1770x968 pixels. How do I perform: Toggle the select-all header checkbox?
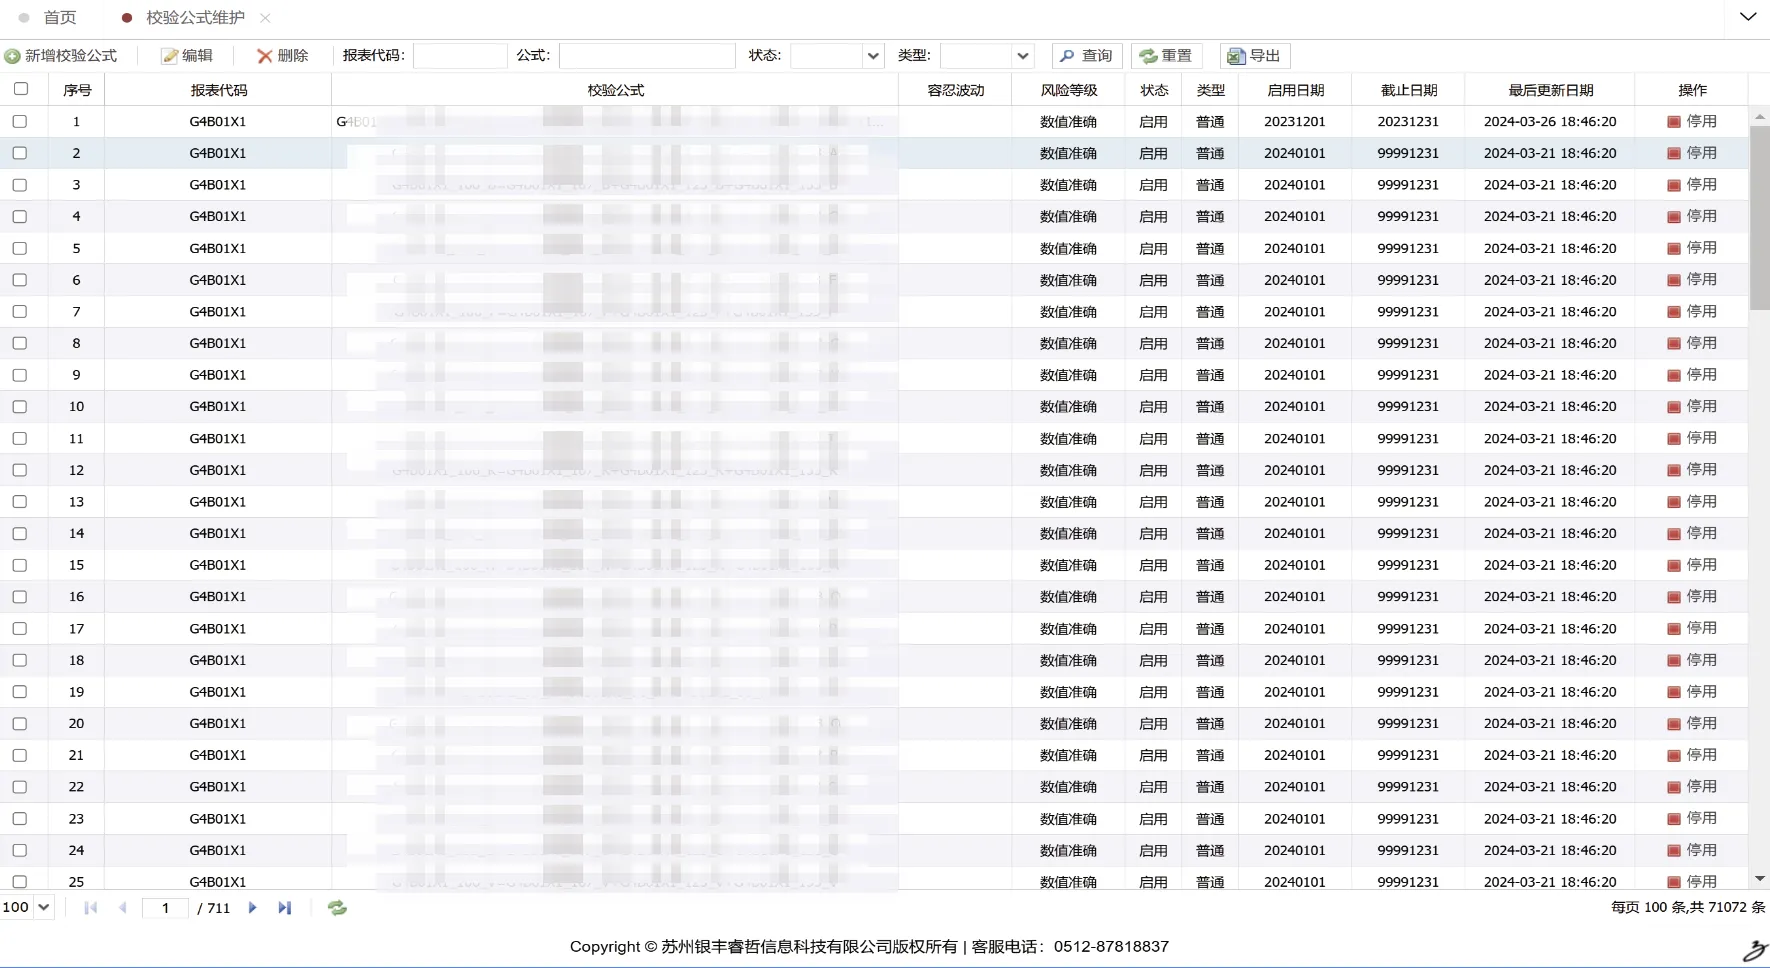pos(20,89)
